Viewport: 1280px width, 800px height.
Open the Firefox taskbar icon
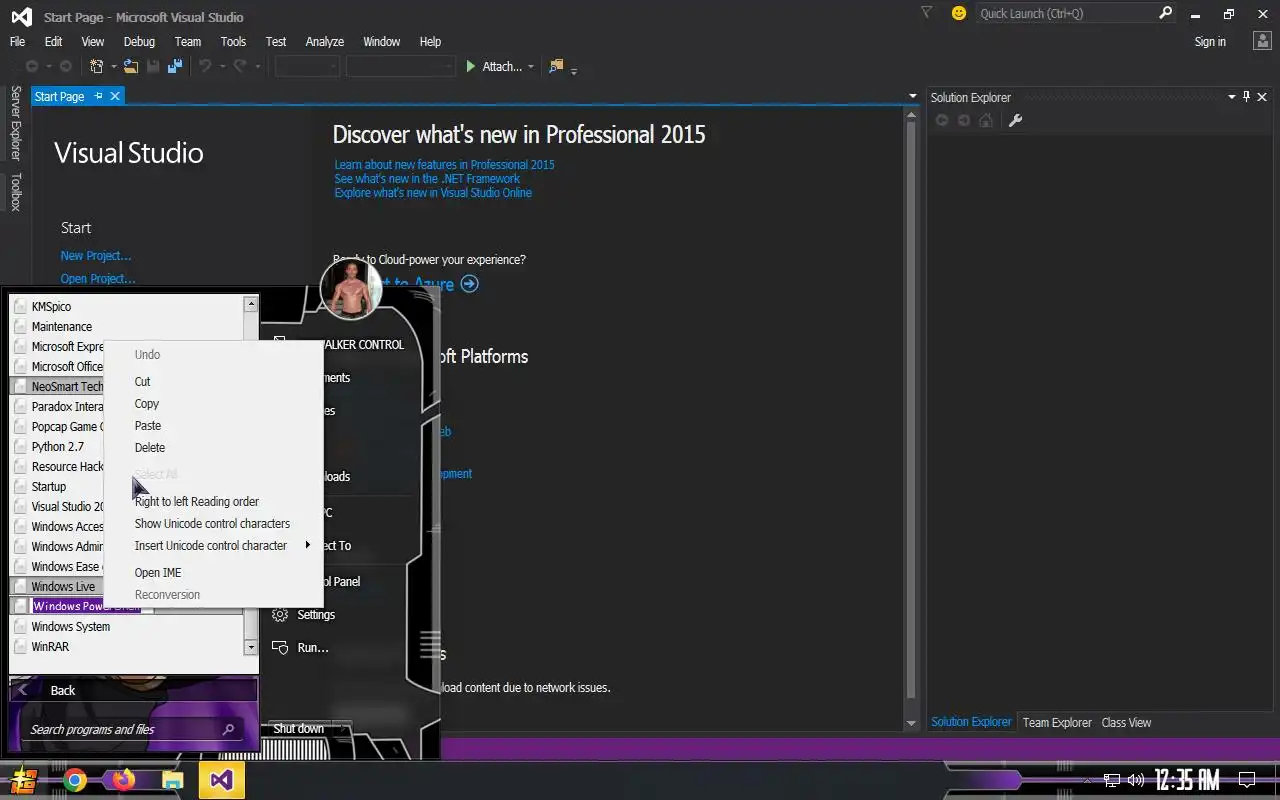coord(124,780)
